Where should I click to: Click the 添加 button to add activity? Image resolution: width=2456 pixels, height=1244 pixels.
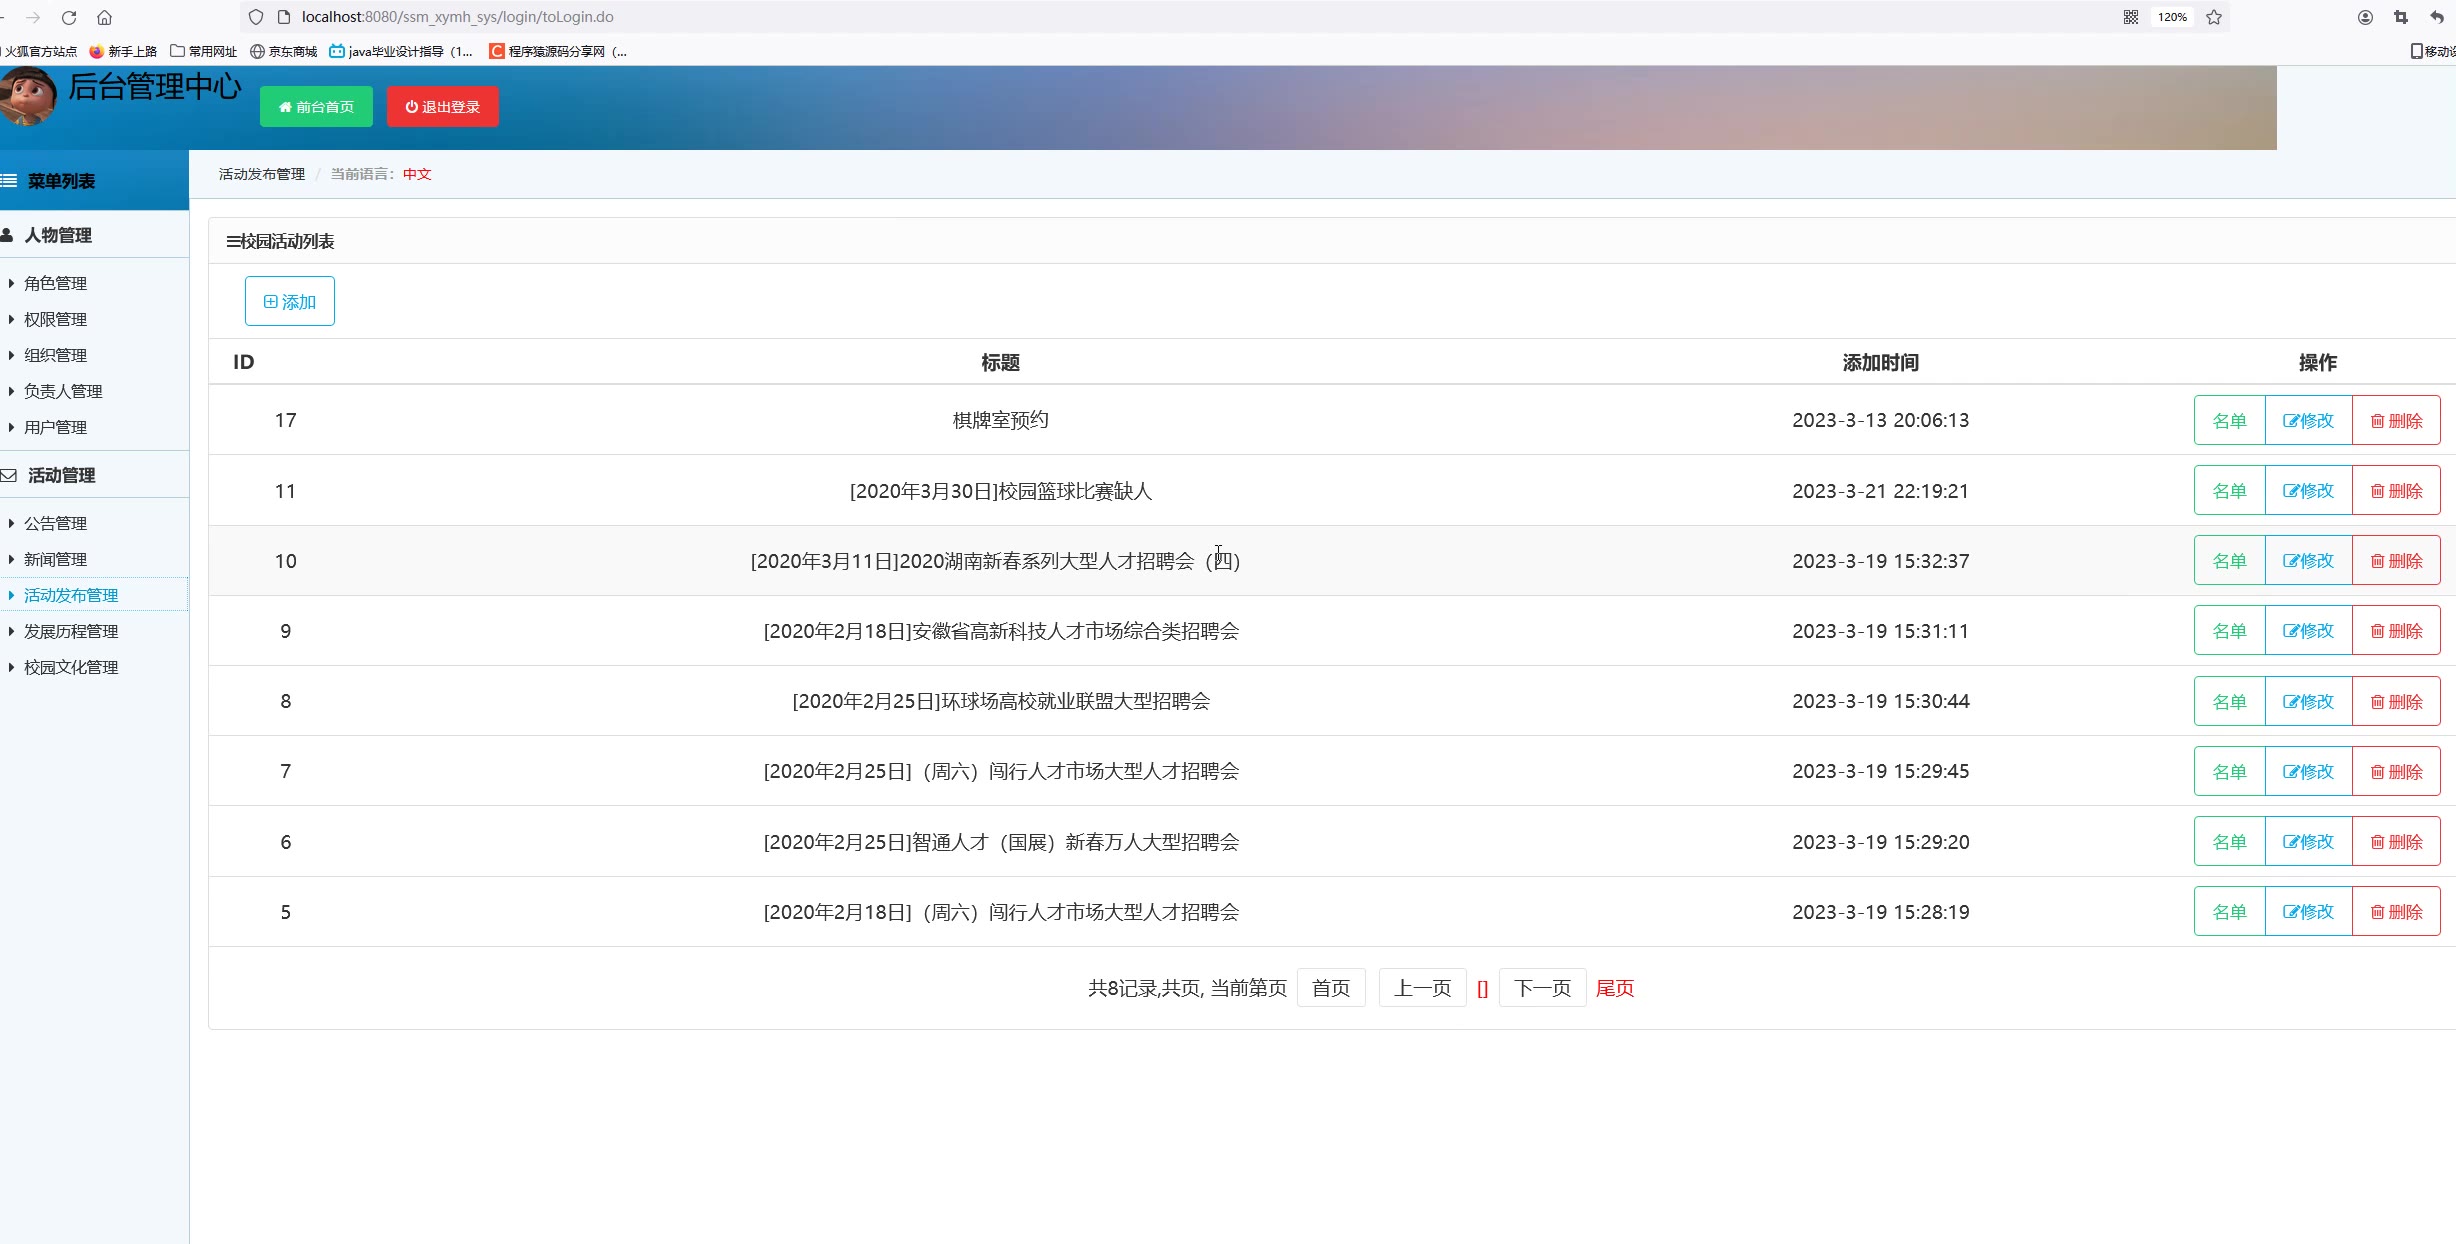click(290, 301)
